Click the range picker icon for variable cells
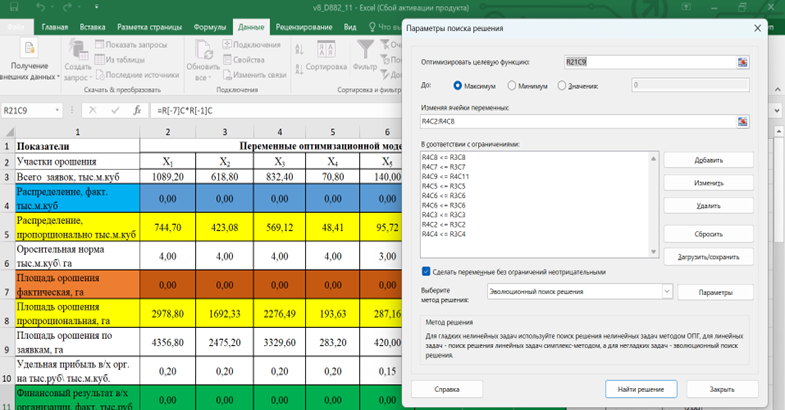The height and width of the screenshot is (410, 785). pos(743,122)
